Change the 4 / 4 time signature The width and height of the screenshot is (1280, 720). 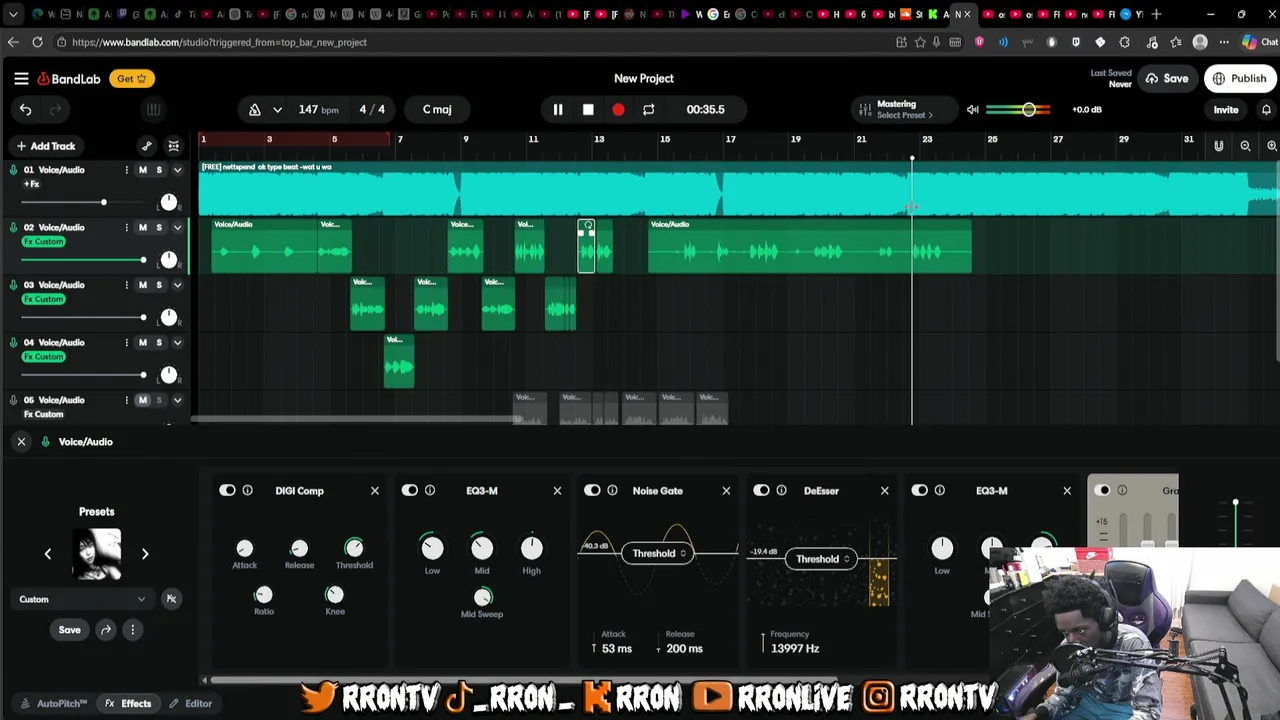[x=372, y=110]
